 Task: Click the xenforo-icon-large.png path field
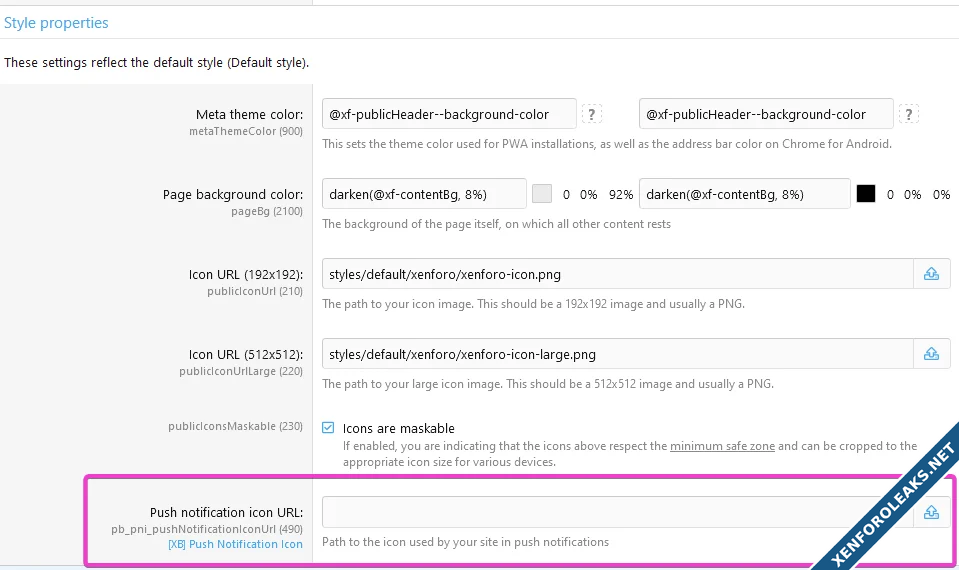(x=617, y=353)
